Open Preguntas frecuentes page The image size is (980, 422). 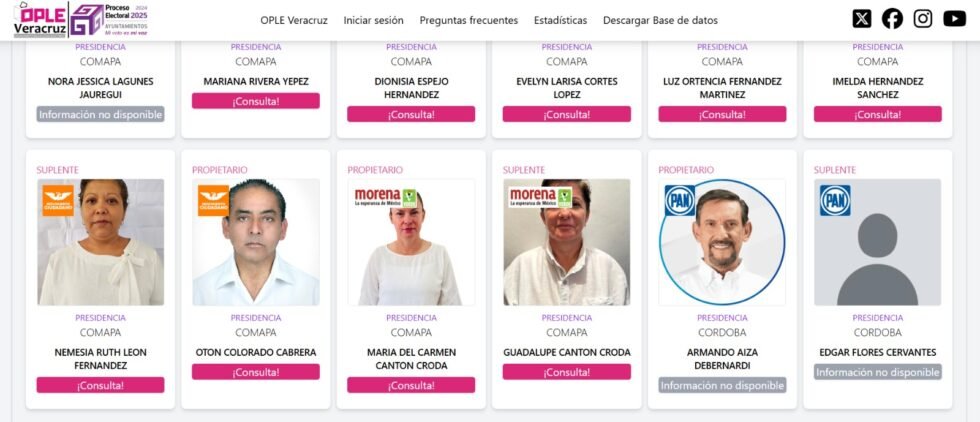pyautogui.click(x=469, y=20)
